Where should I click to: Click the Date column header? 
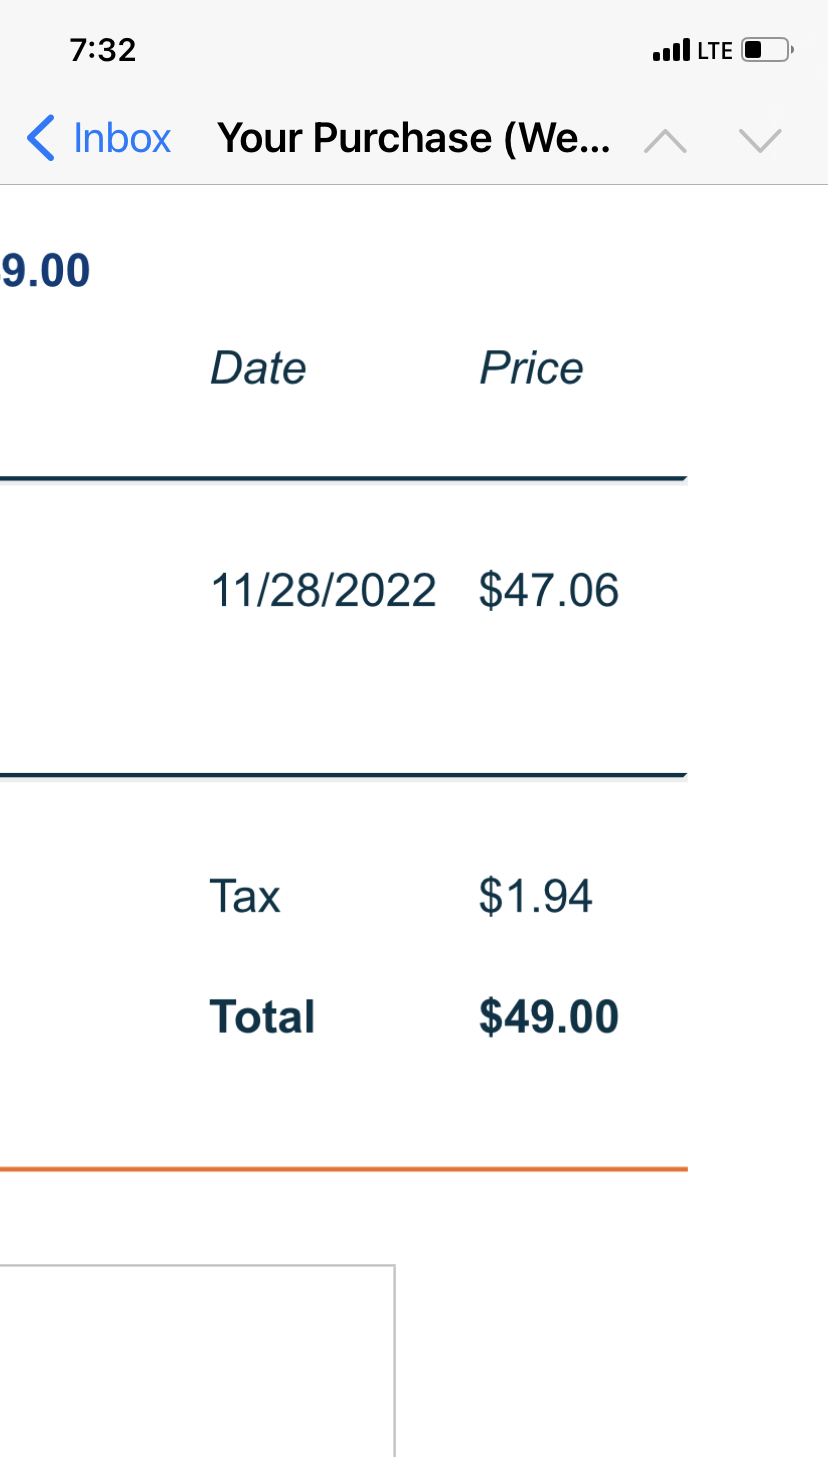point(258,368)
